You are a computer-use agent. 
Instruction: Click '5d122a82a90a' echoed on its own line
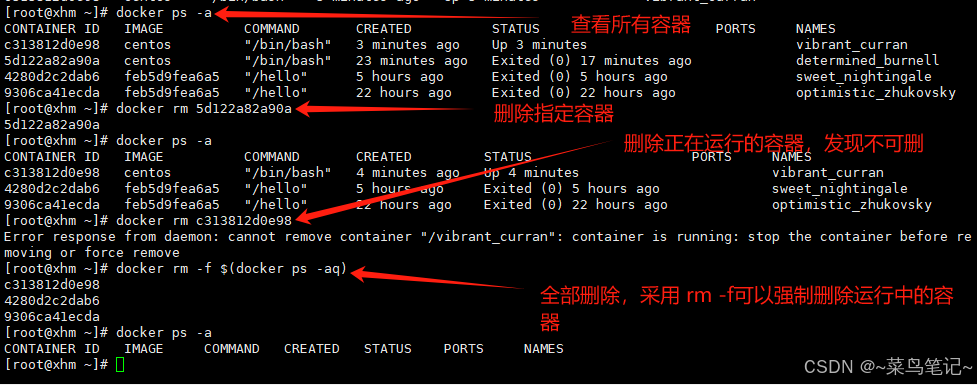[52, 125]
